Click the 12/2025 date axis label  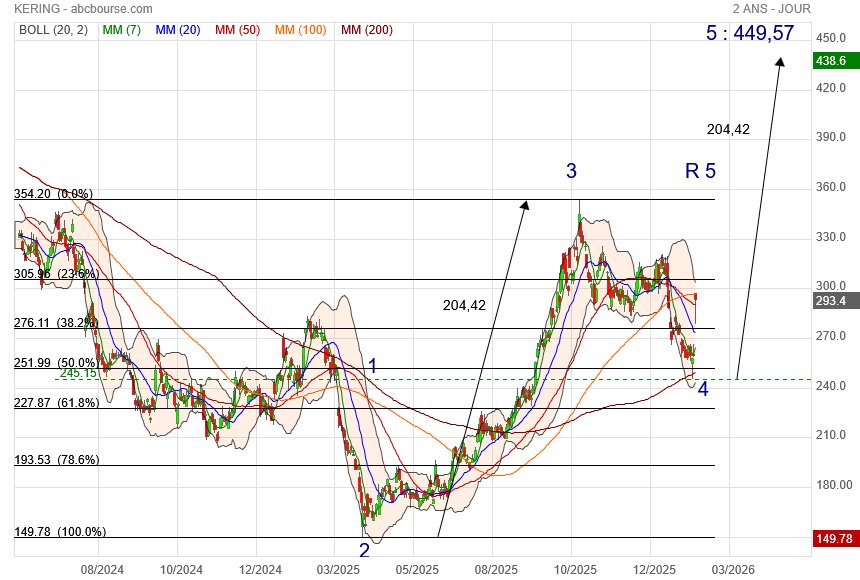(x=654, y=570)
